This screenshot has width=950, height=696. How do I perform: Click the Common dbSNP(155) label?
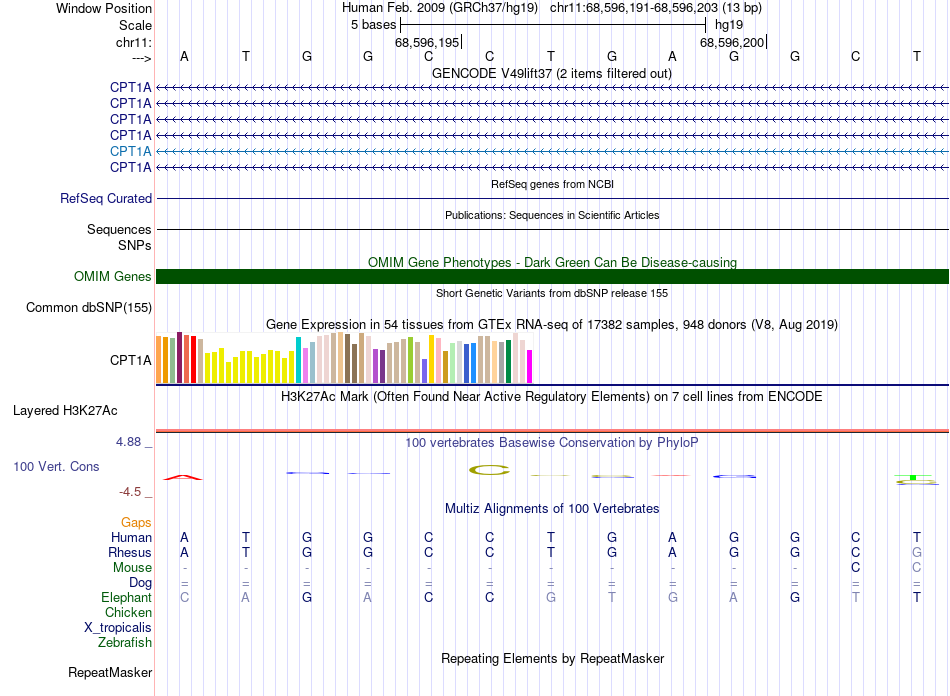click(88, 308)
